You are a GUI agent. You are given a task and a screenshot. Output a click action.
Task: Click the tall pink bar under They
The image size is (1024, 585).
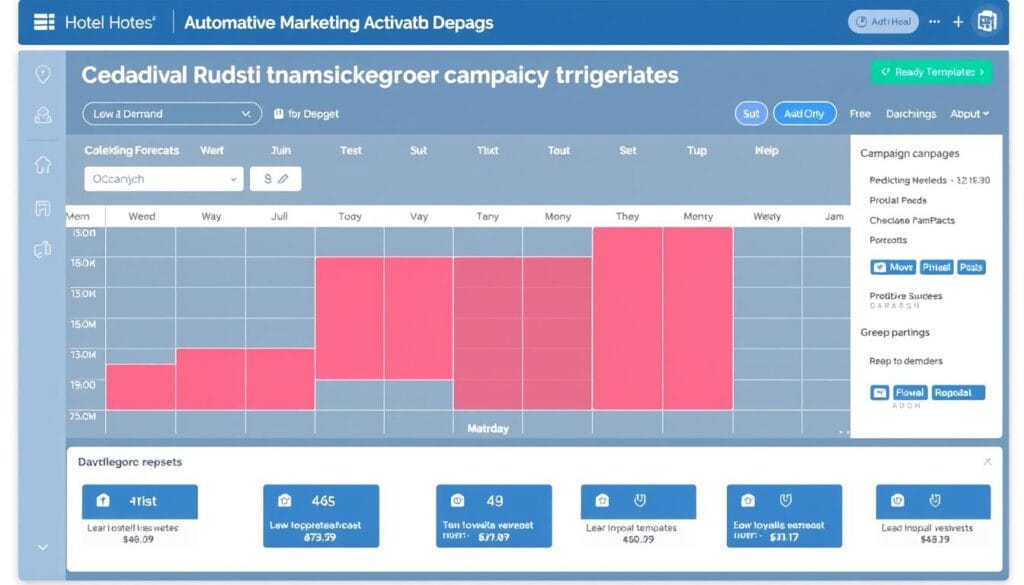627,318
